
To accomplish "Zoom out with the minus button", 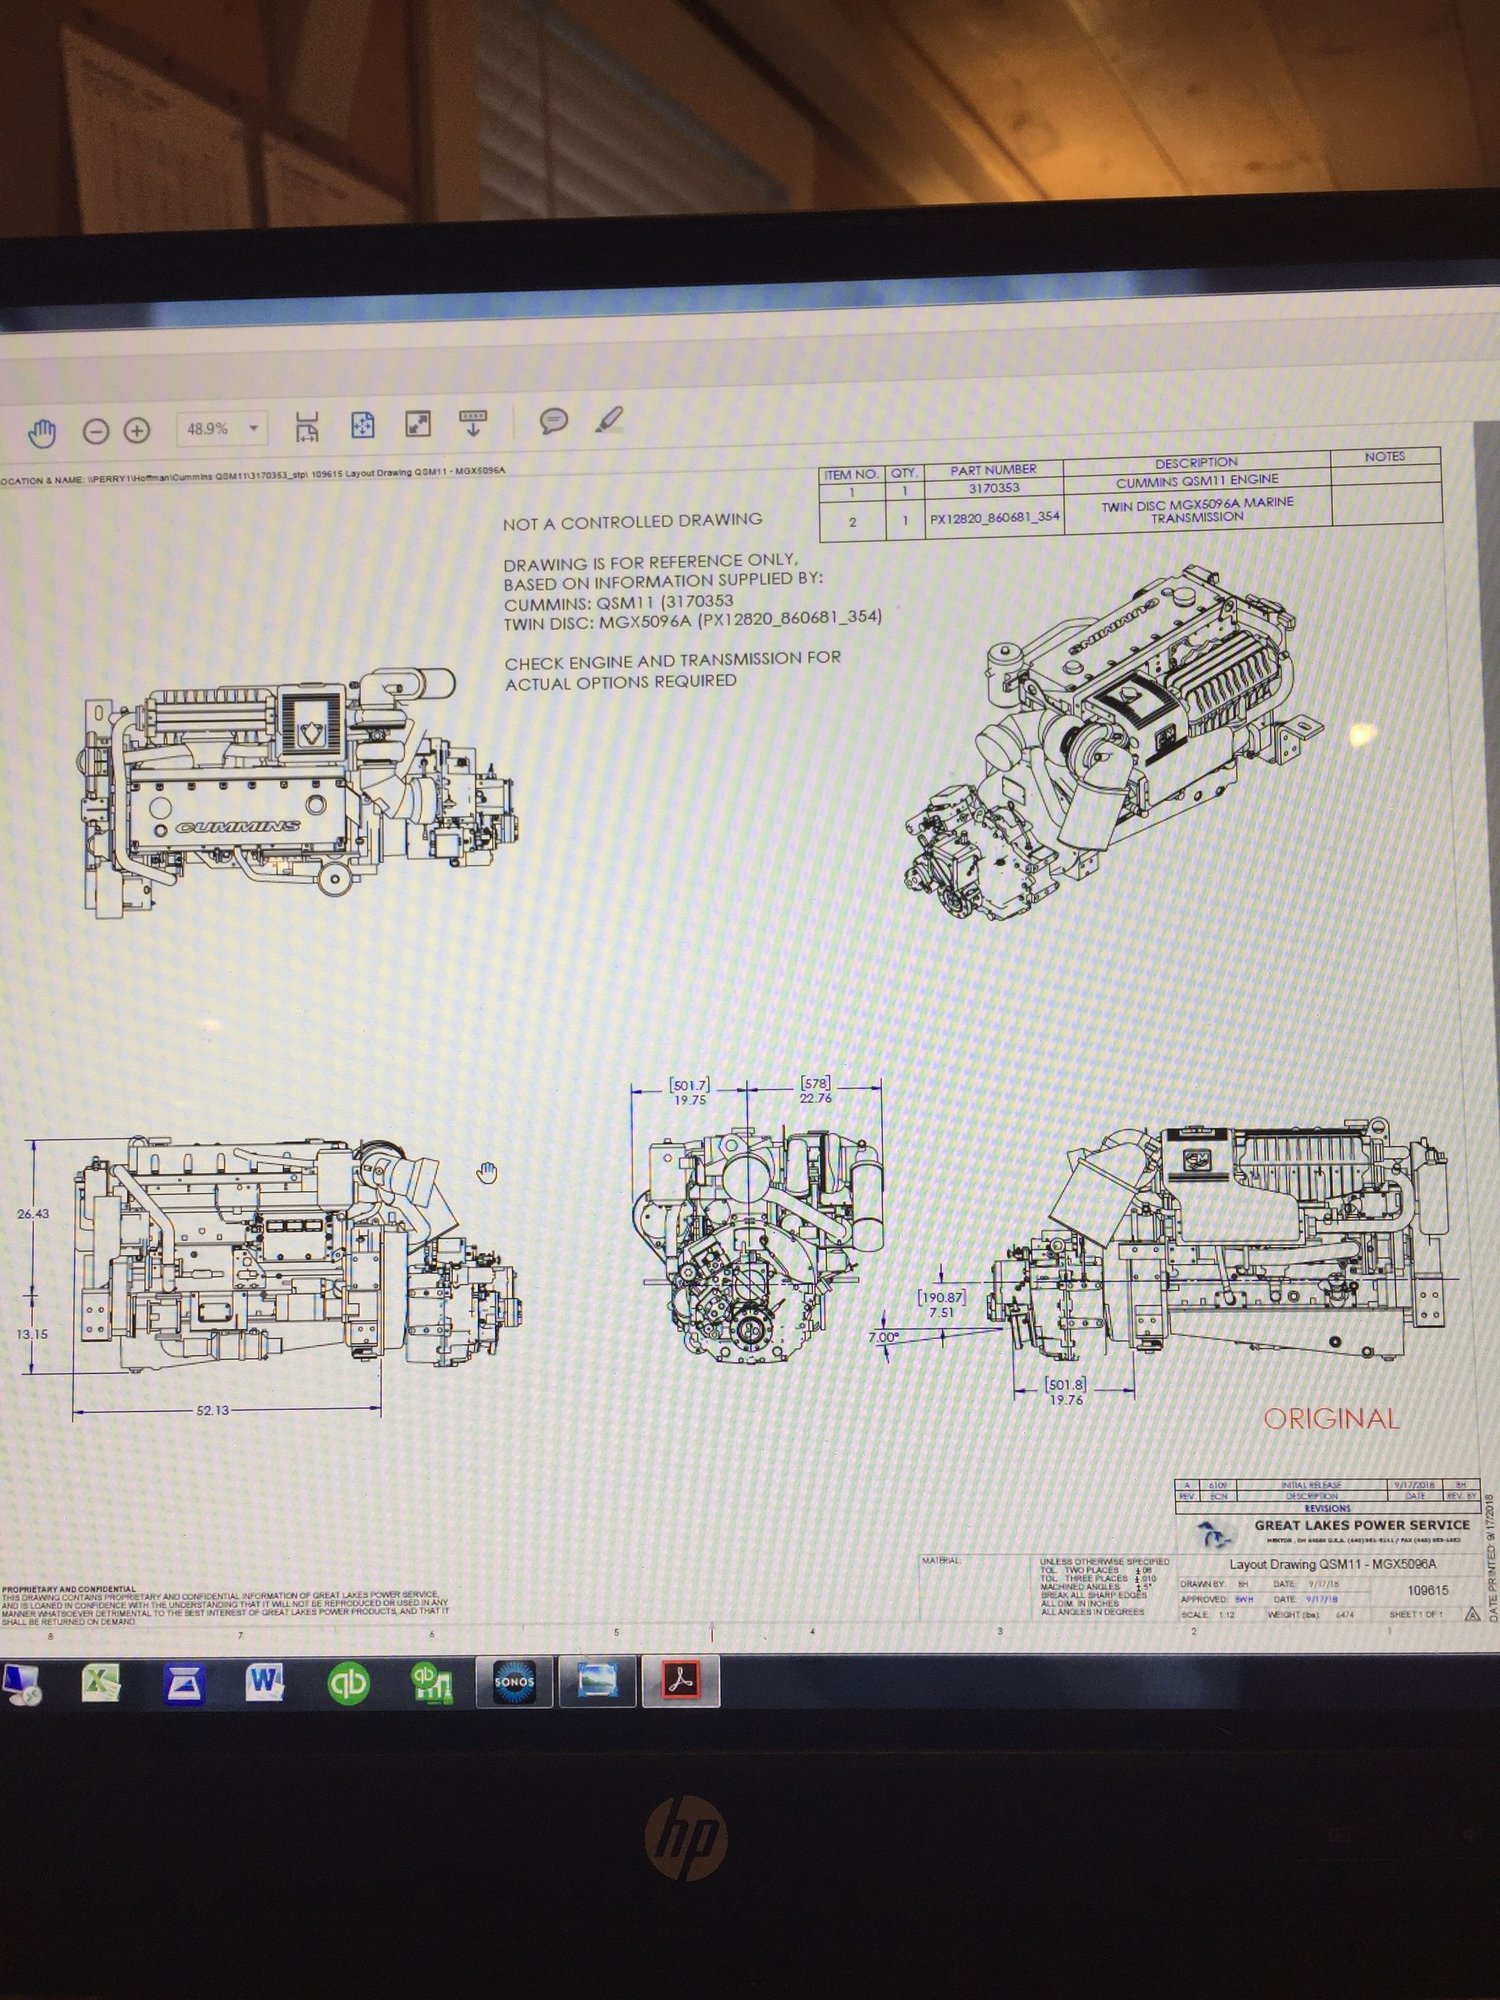I will coord(95,431).
